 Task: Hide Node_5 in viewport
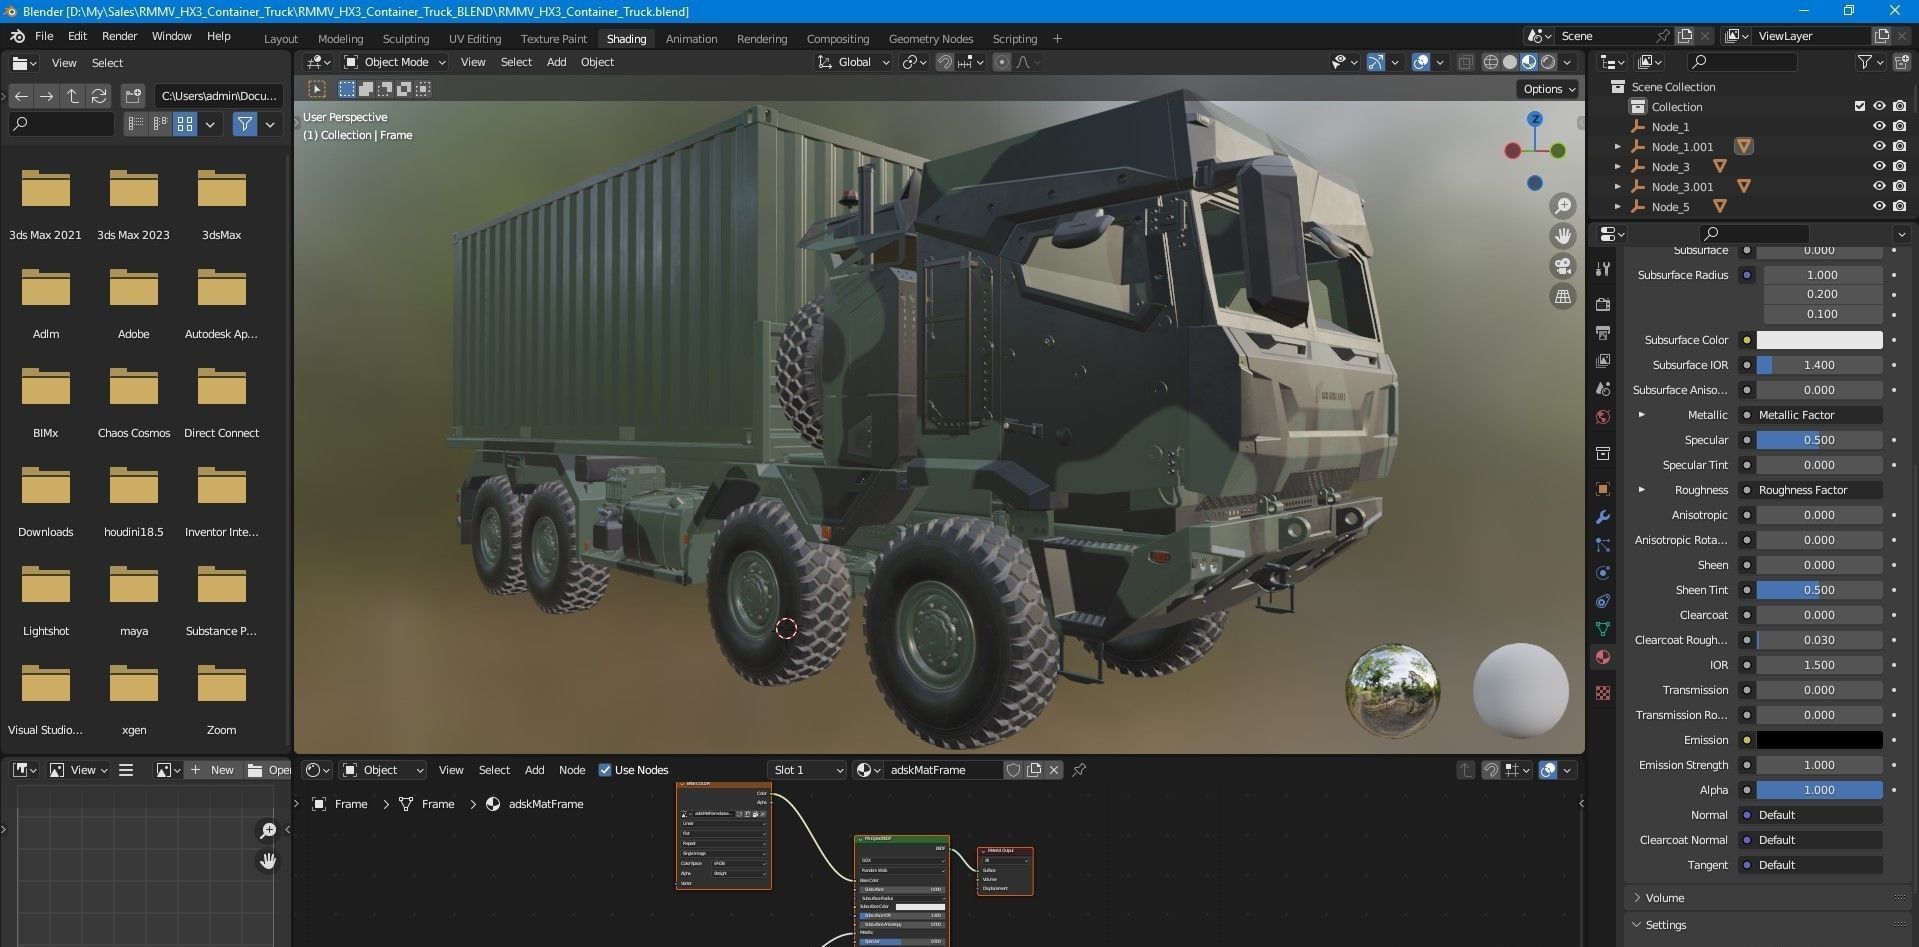coord(1879,206)
